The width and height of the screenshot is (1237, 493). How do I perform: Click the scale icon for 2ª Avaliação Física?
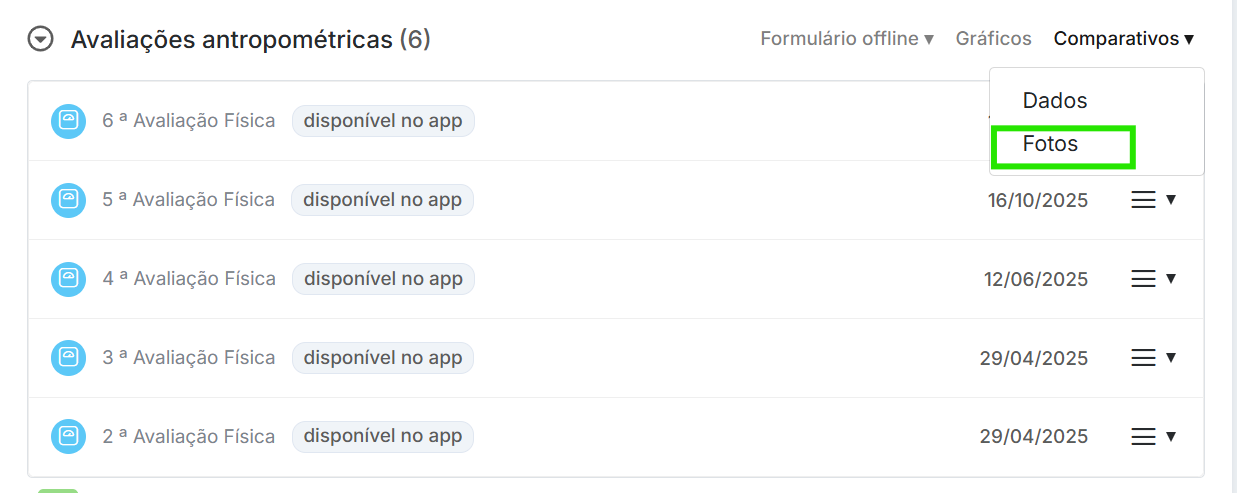coord(68,437)
